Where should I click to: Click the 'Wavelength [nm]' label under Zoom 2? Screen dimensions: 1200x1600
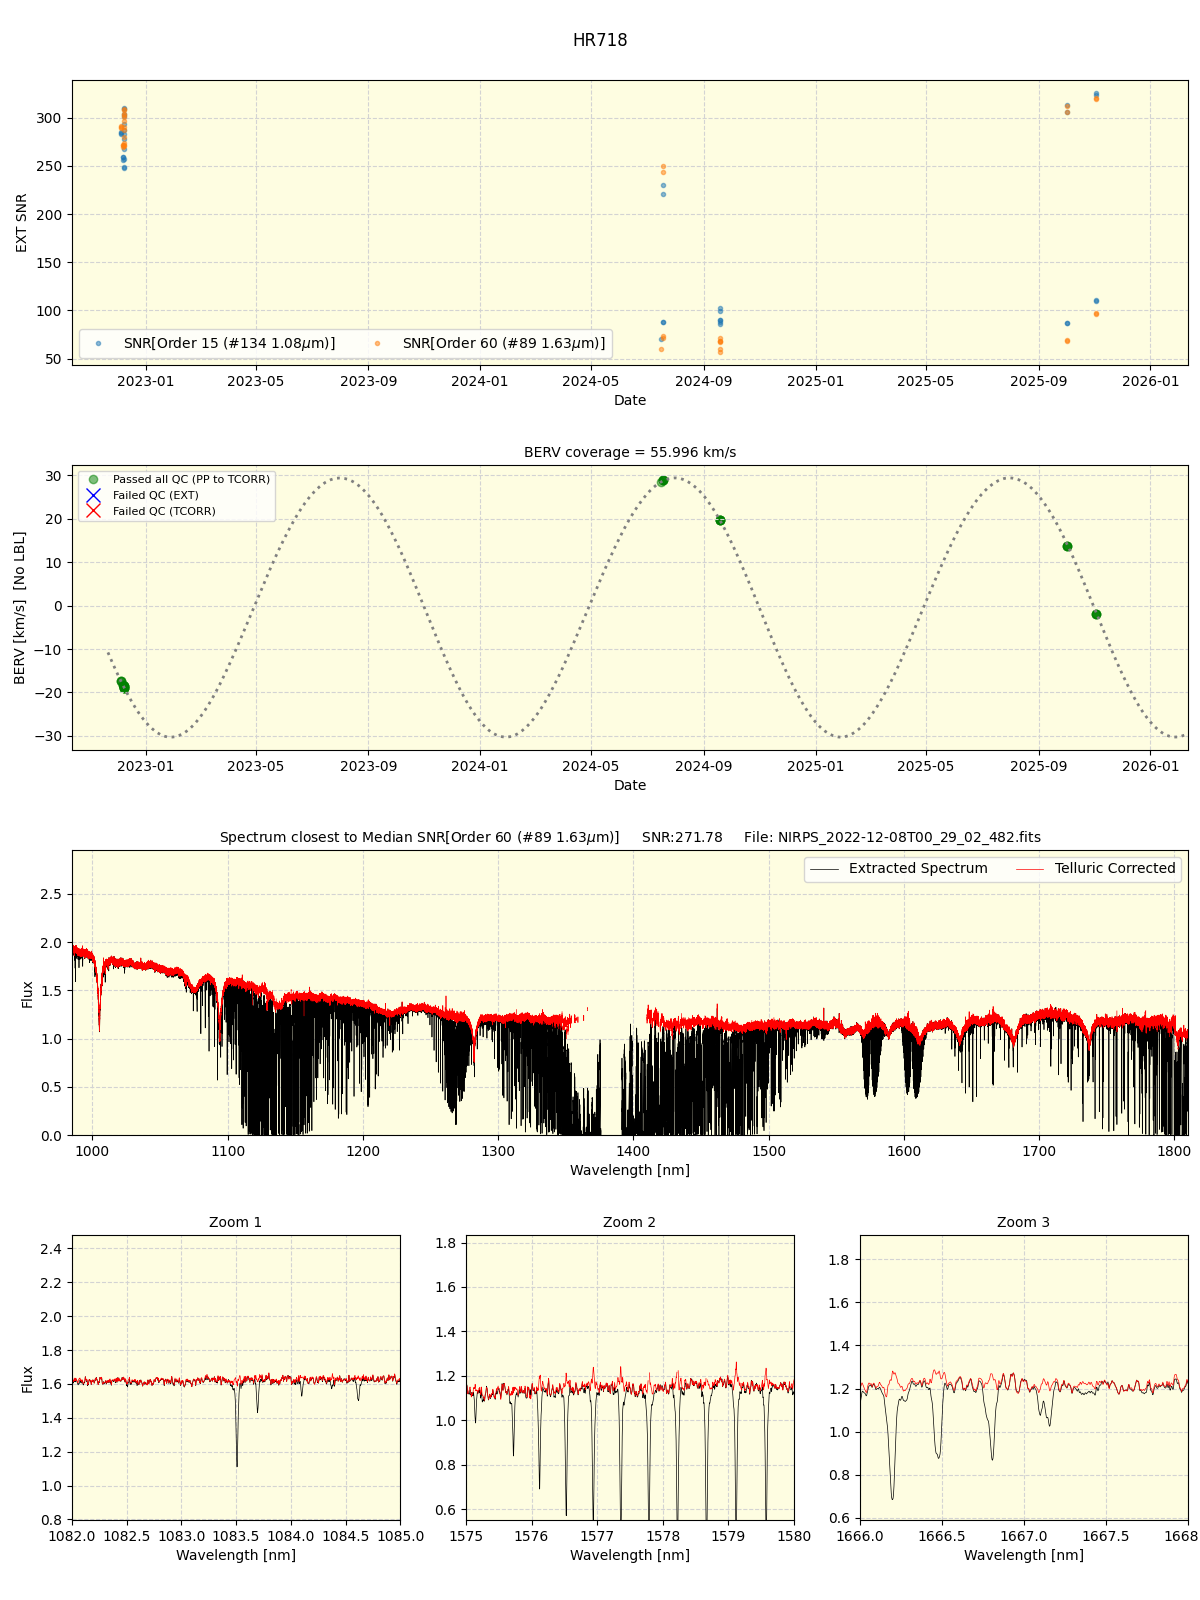click(x=630, y=1555)
